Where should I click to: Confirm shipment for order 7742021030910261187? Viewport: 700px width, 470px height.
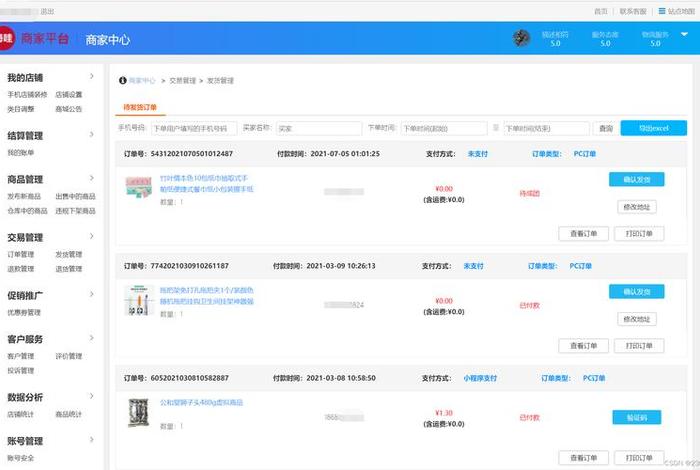coord(637,292)
